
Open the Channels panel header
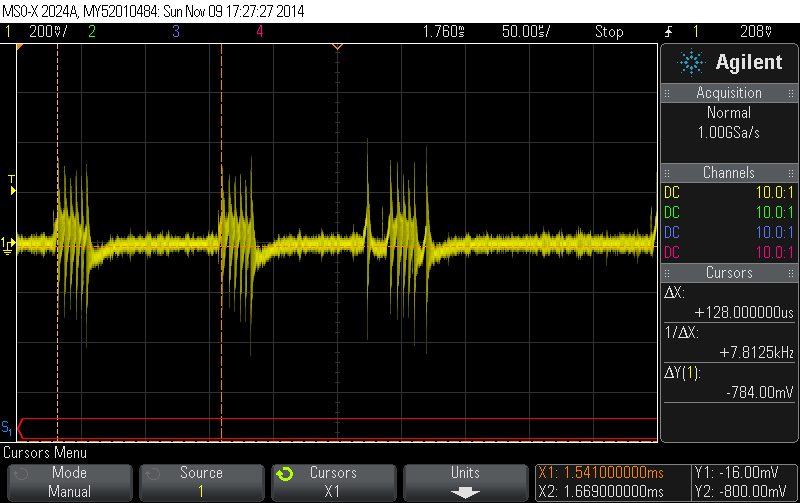pos(729,172)
